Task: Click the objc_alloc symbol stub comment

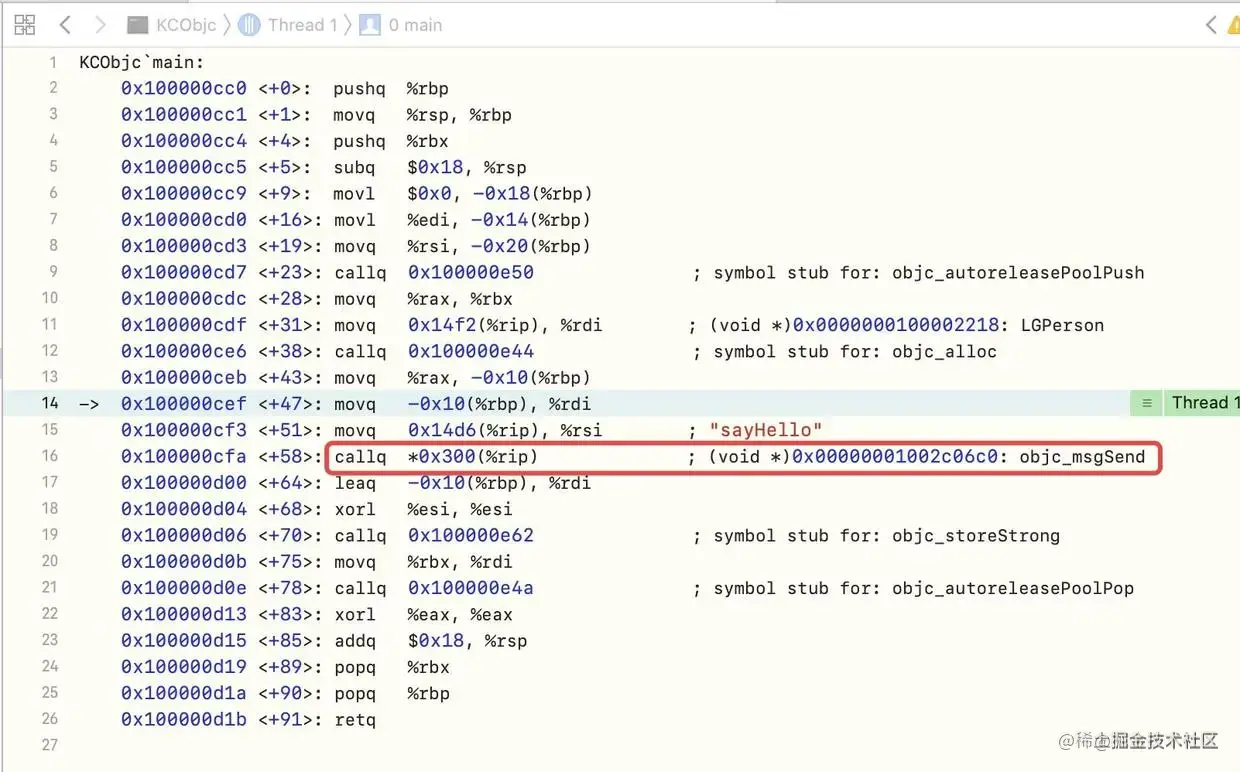Action: coord(845,351)
